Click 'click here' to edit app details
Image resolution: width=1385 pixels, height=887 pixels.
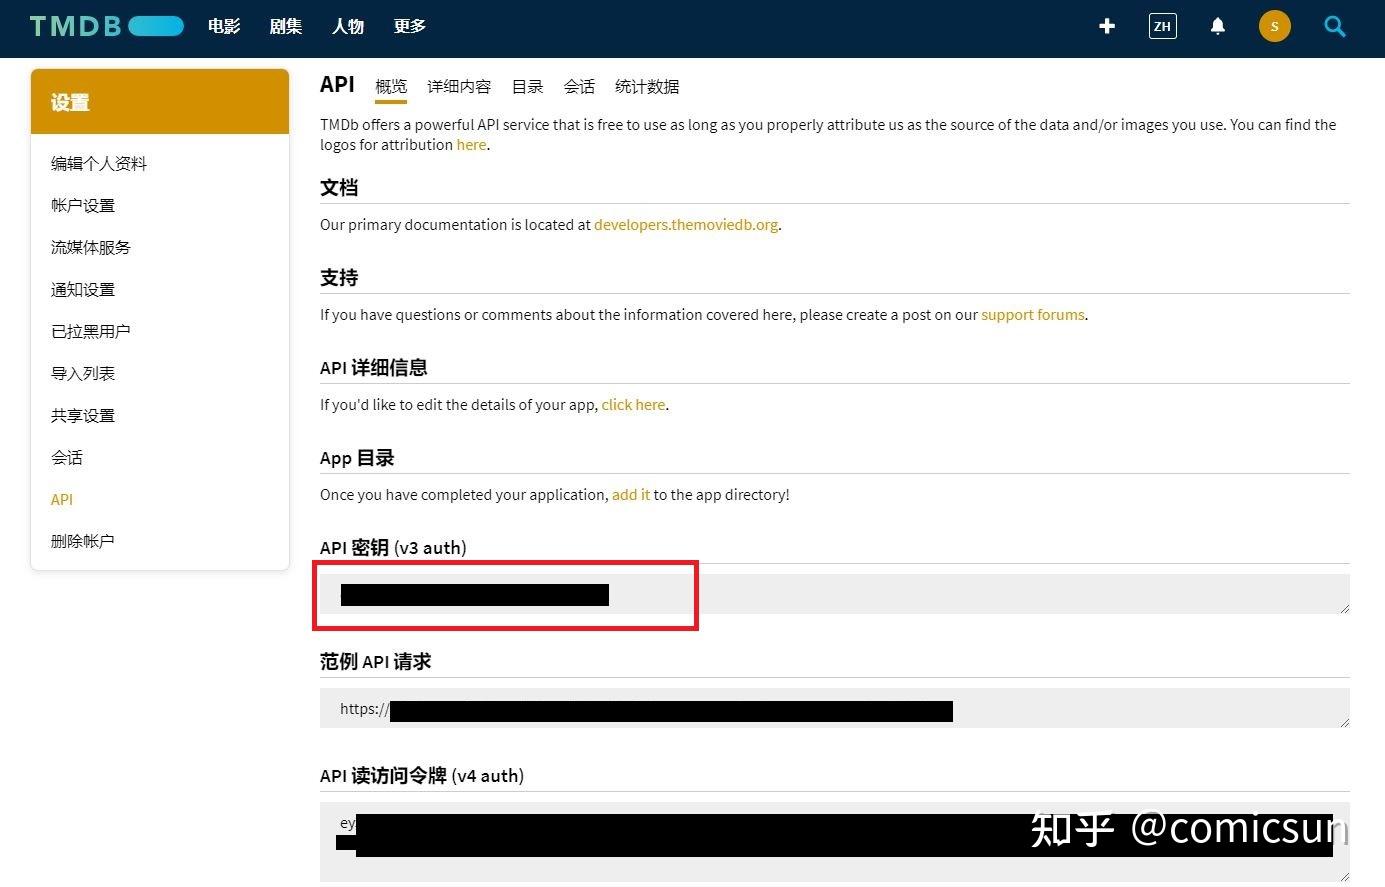pyautogui.click(x=633, y=404)
